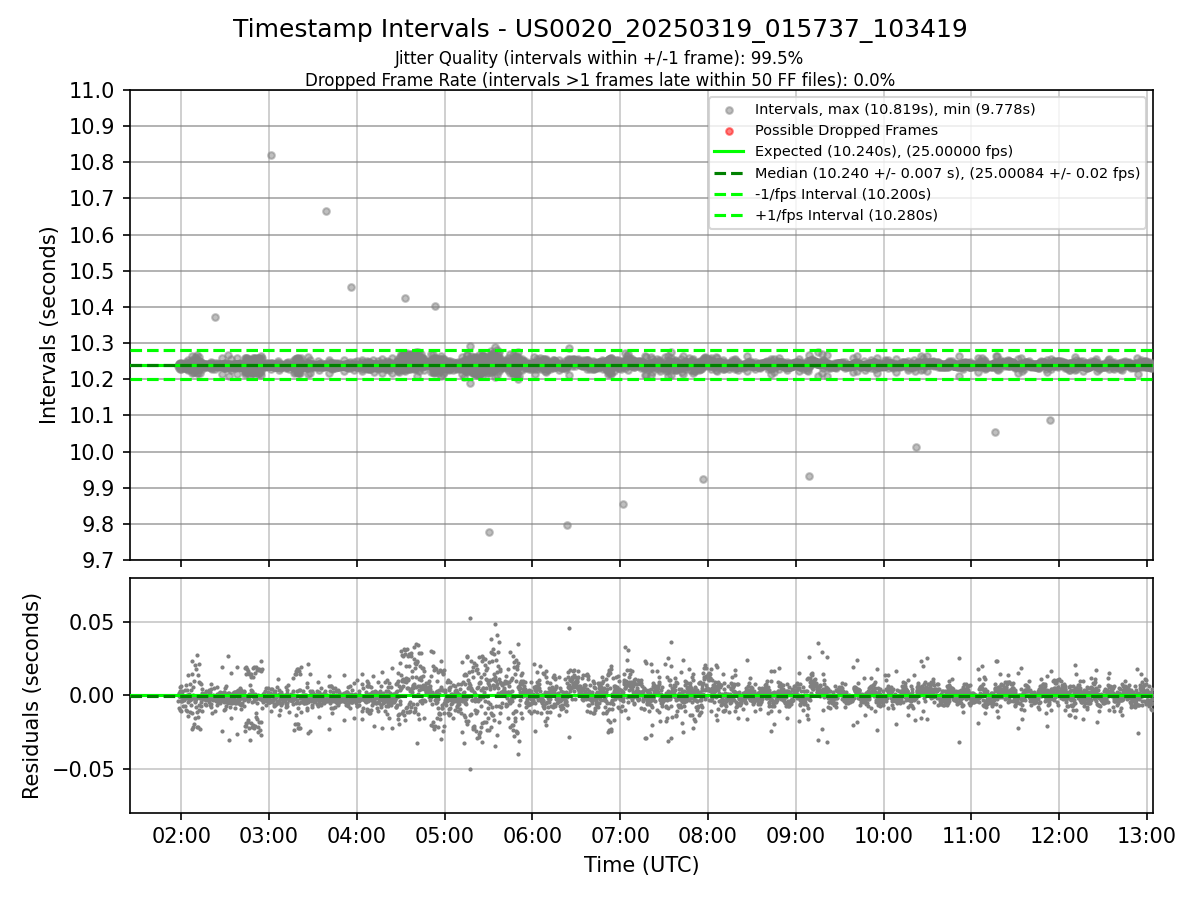Click the '10:00' time tick label
Viewport: 1200px width, 900px height.
[884, 836]
